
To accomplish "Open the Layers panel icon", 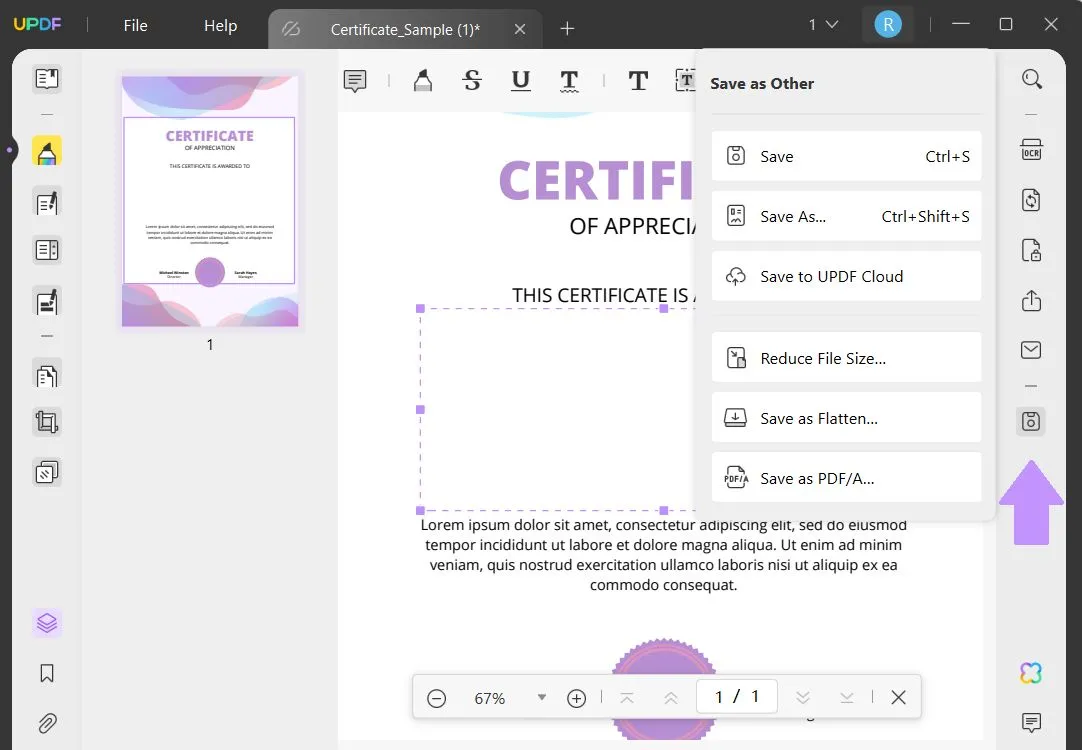I will [x=47, y=623].
